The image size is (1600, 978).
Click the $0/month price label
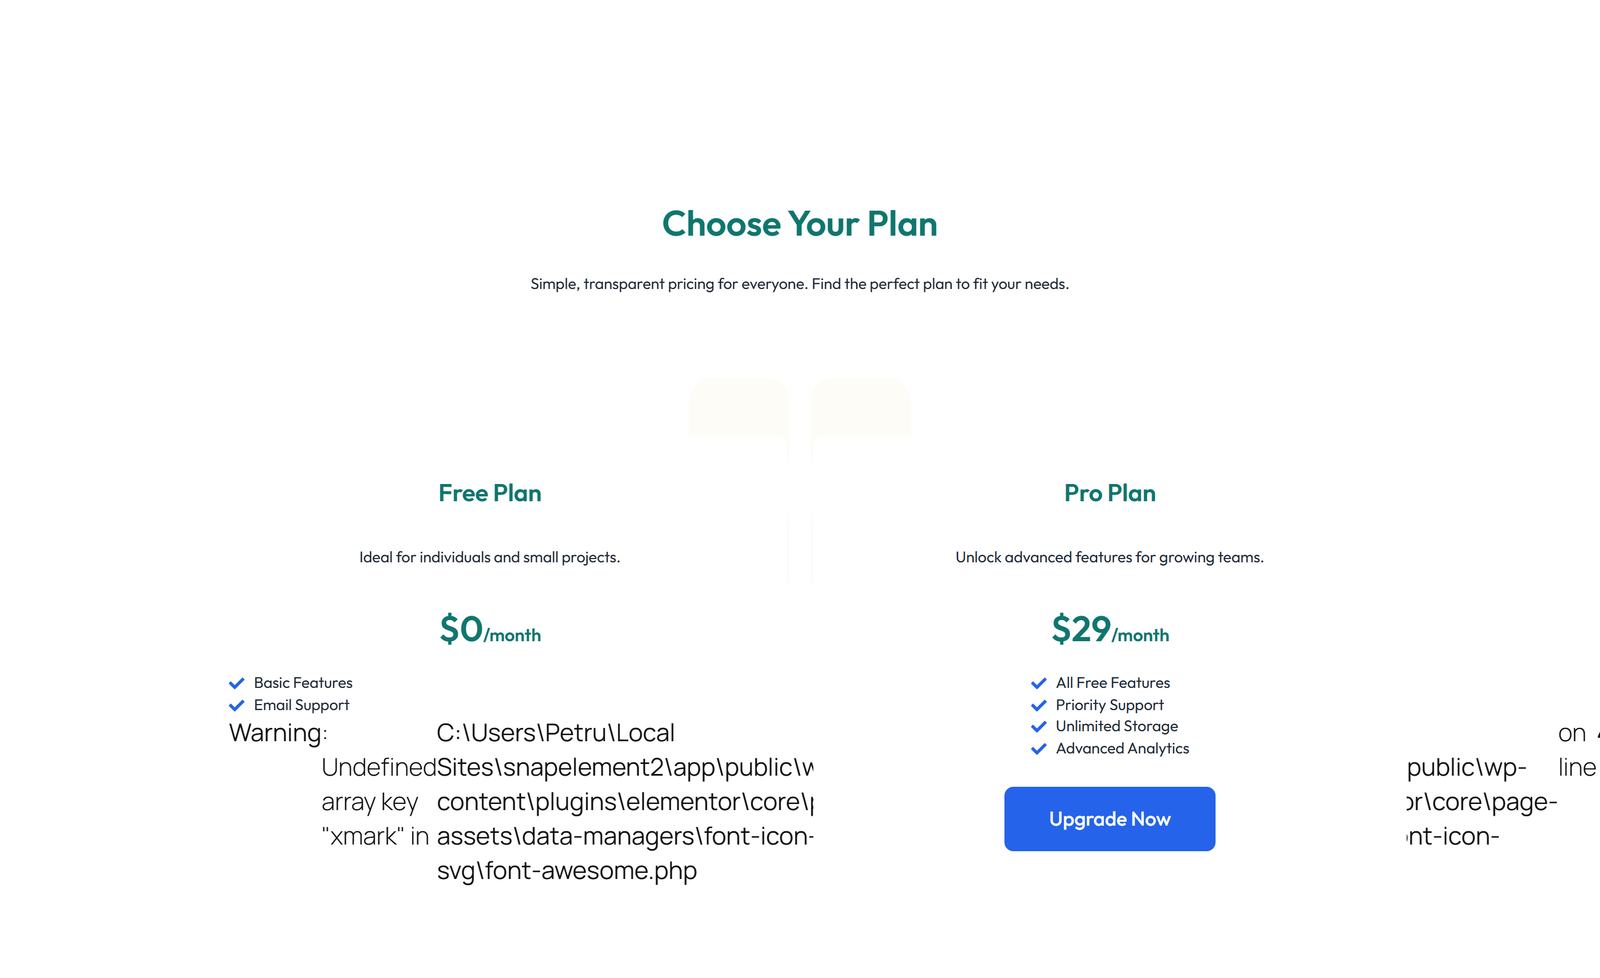(489, 631)
